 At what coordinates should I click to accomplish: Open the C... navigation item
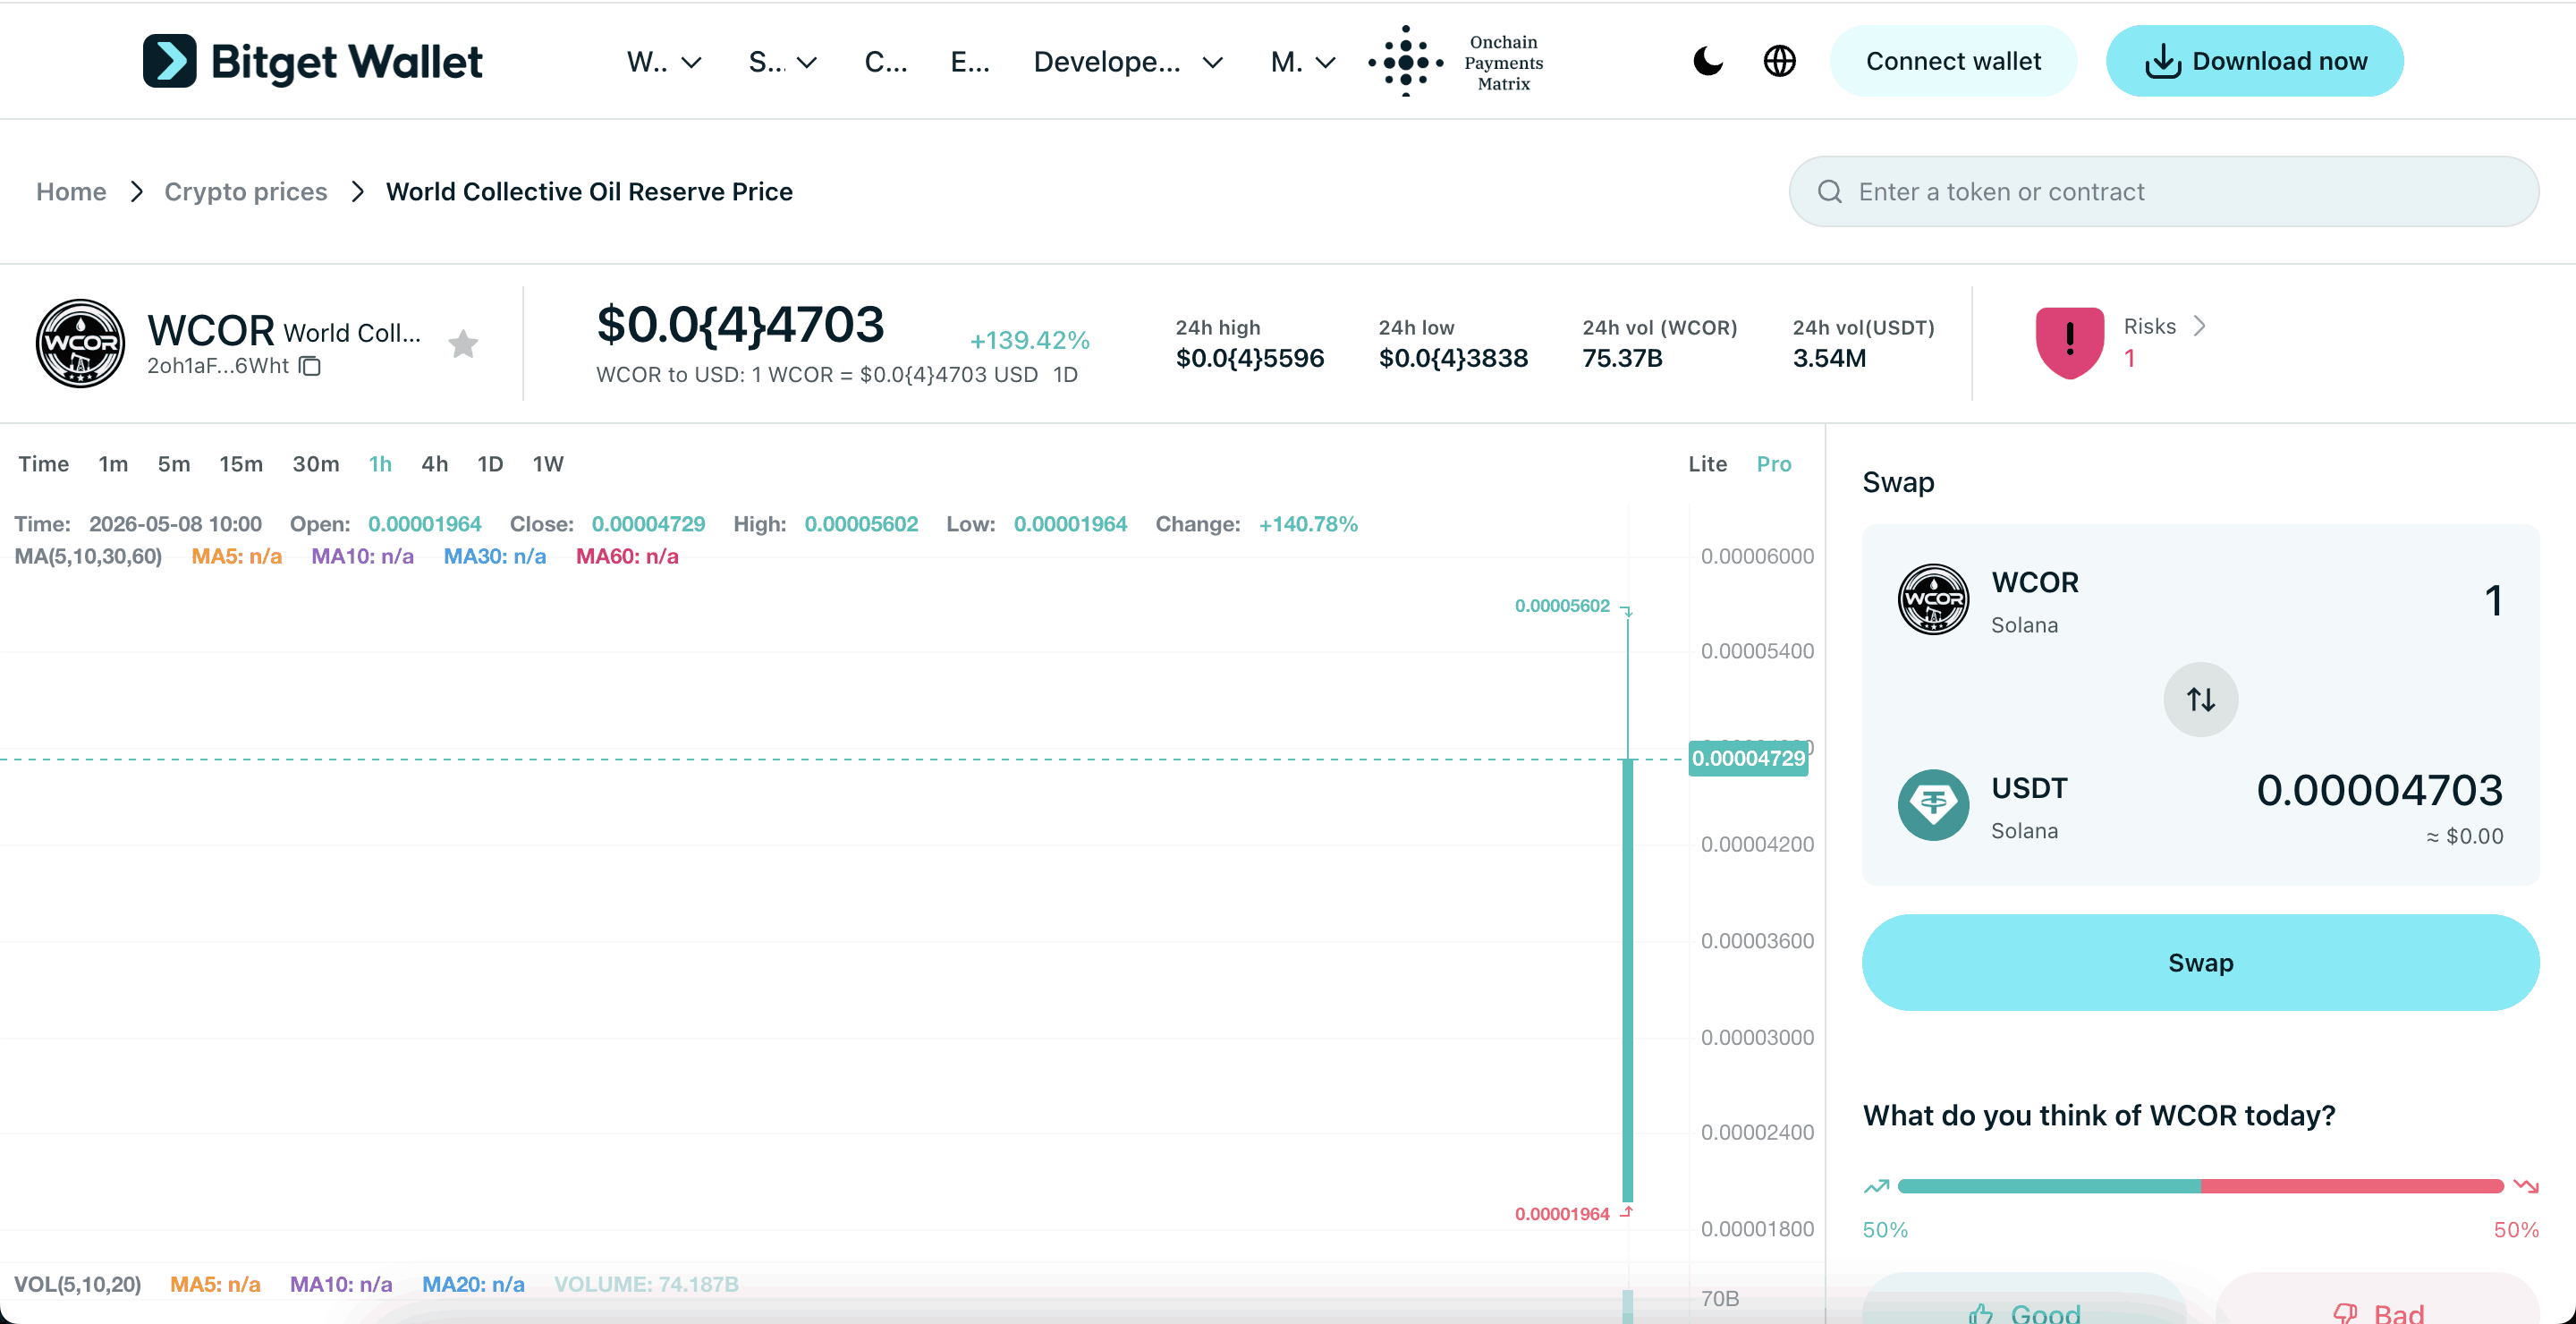click(885, 62)
